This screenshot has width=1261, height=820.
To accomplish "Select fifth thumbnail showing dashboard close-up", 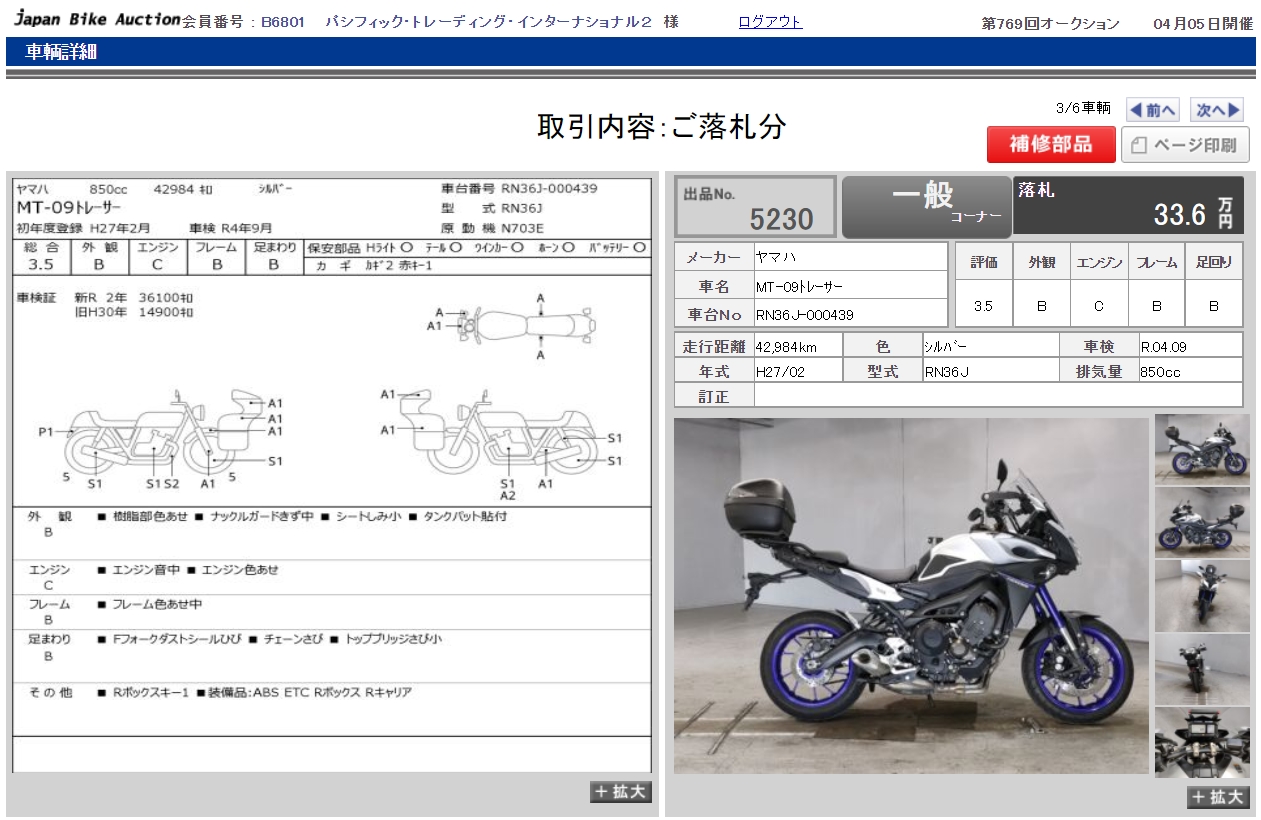I will [1202, 742].
